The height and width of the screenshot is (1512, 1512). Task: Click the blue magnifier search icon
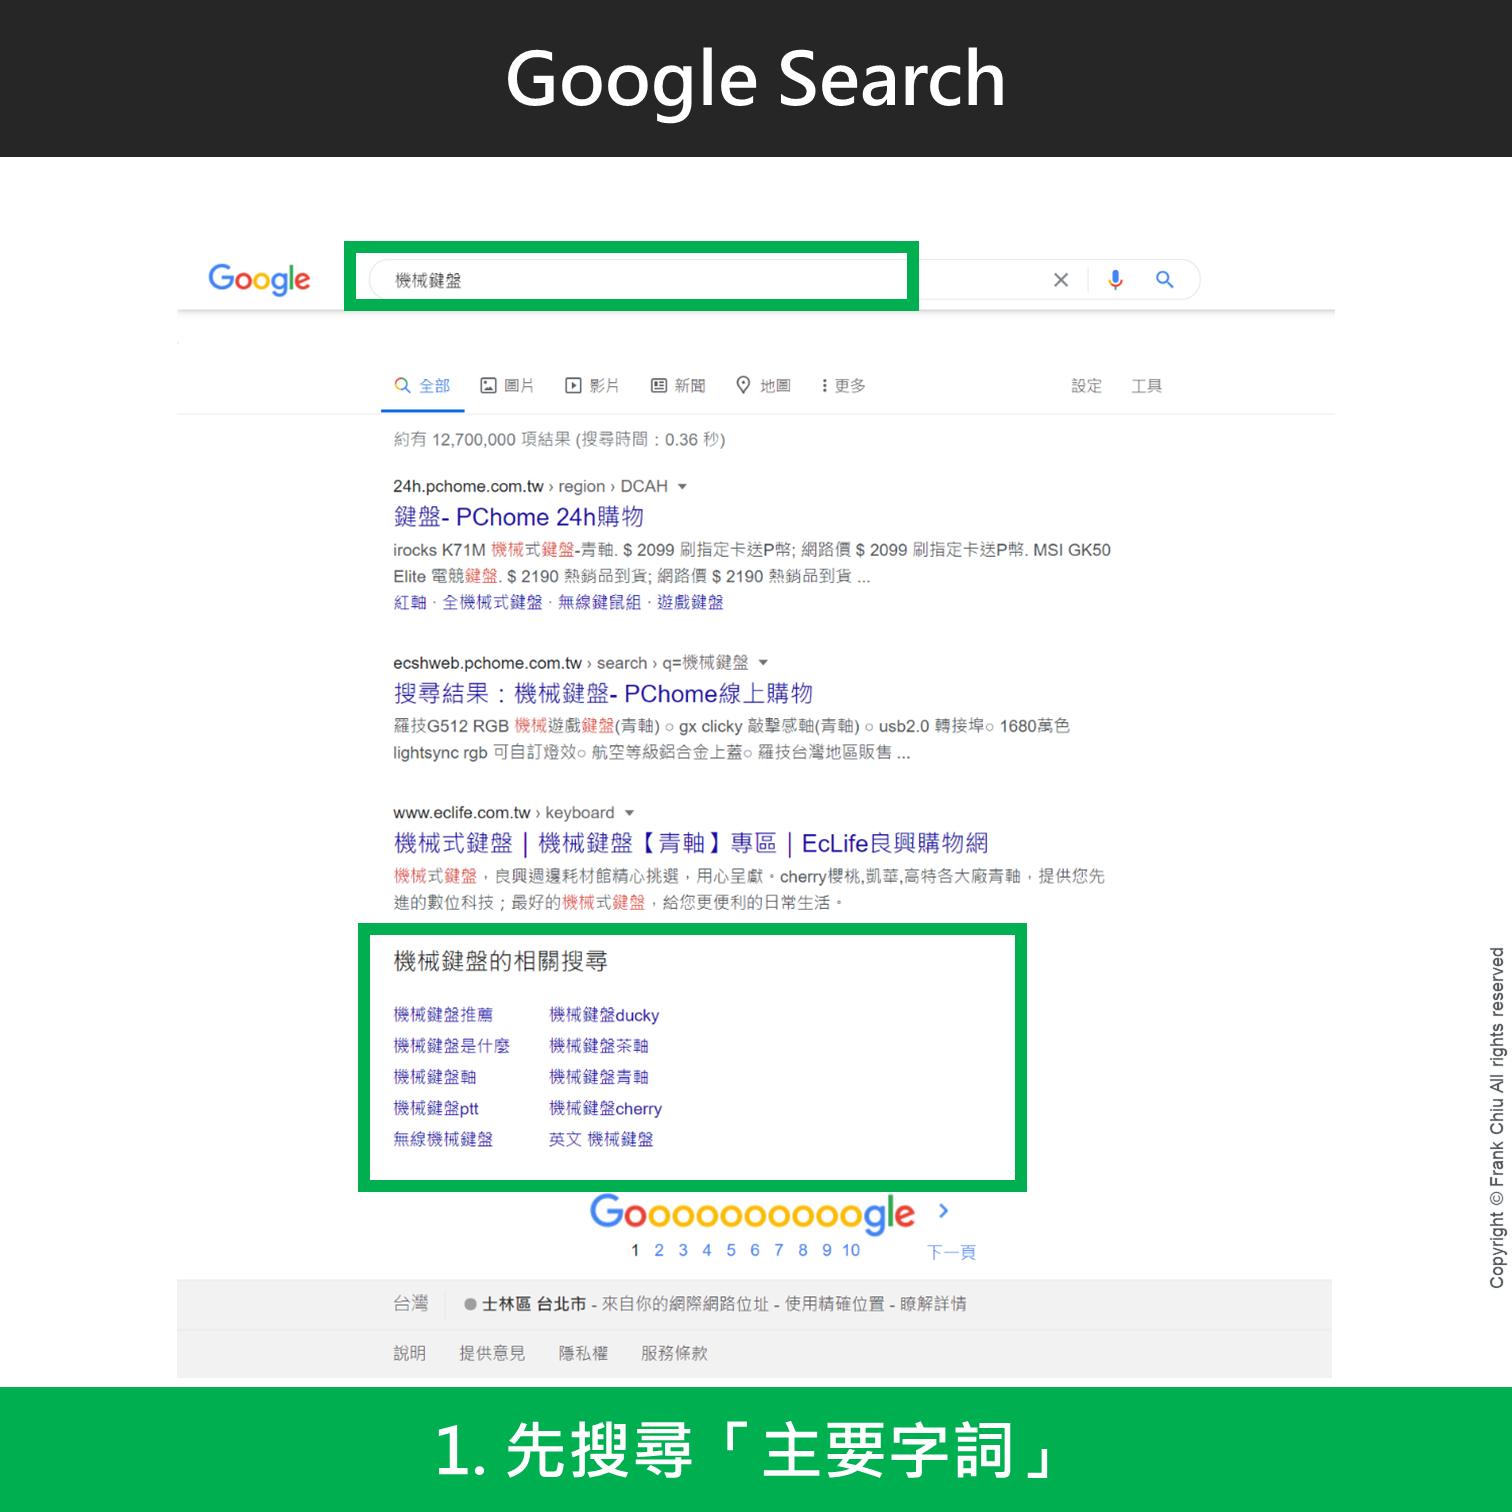pyautogui.click(x=1164, y=280)
